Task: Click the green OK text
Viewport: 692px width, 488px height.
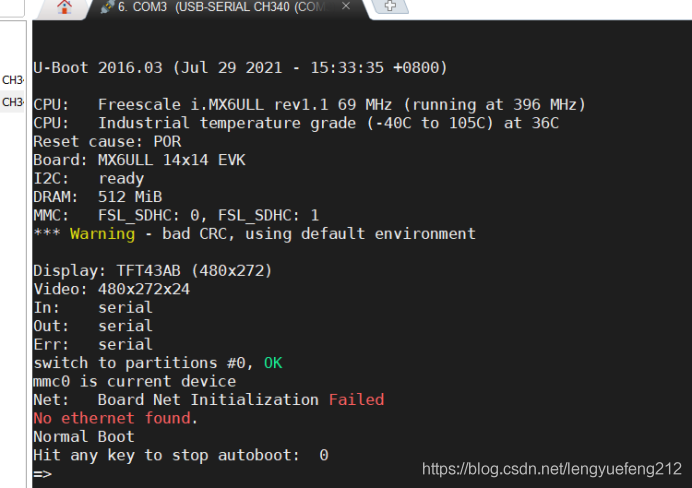Action: coord(273,363)
